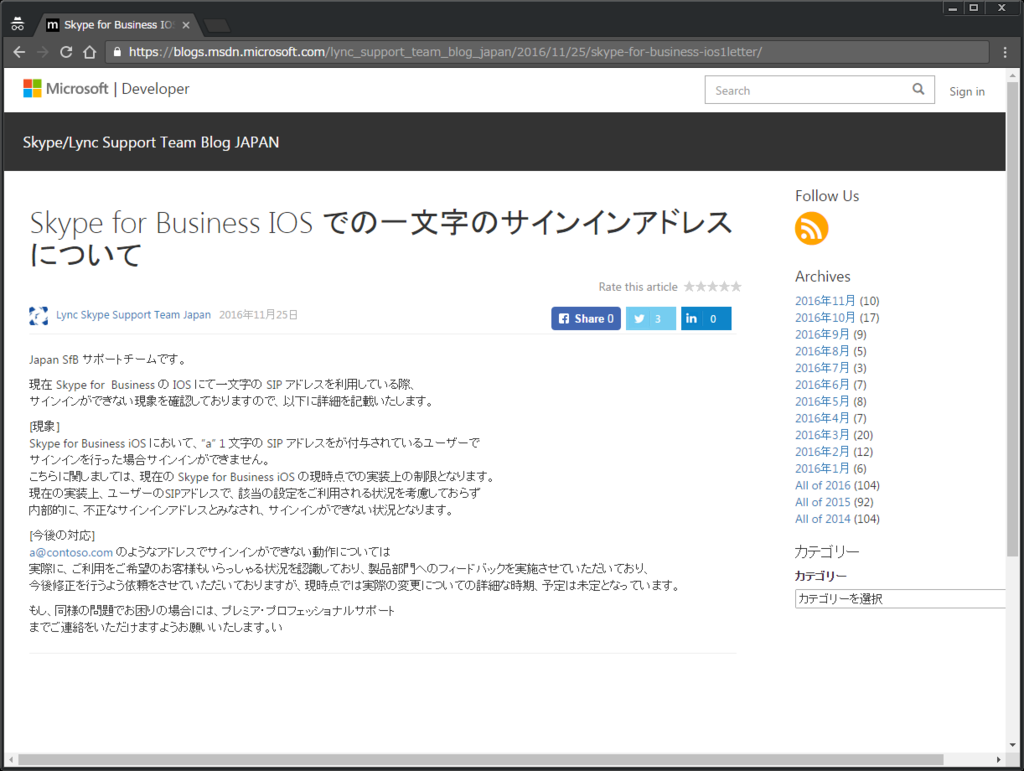This screenshot has width=1024, height=771.
Task: Click vertical scrollbar up arrow
Action: click(x=1012, y=74)
